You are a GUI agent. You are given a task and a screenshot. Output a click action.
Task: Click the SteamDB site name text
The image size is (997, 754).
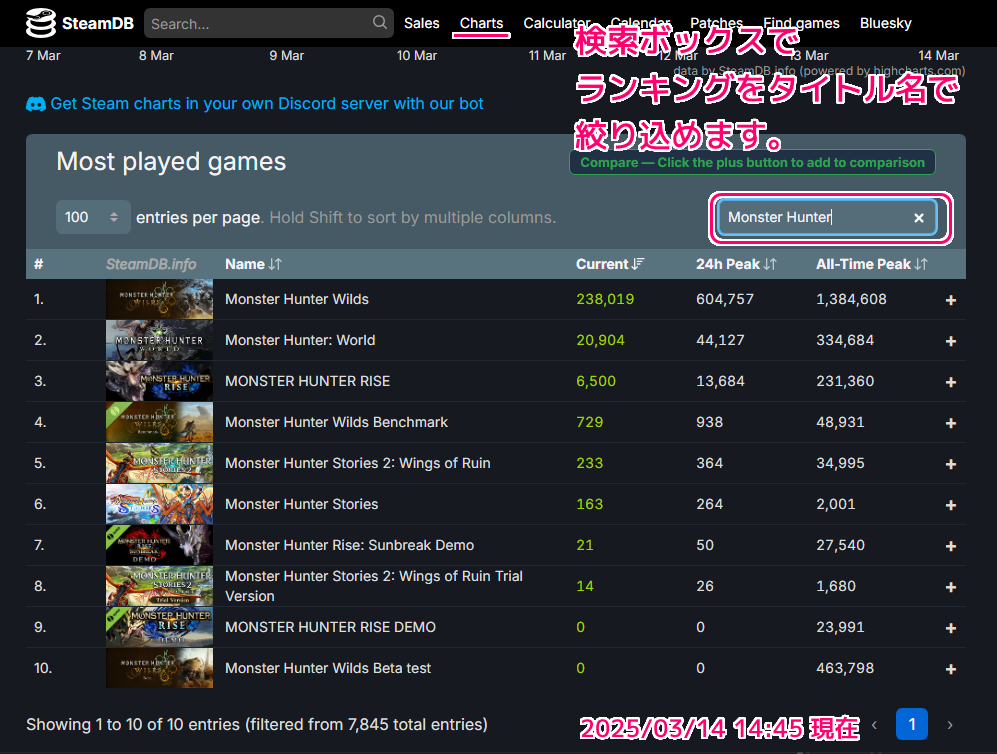coord(98,24)
